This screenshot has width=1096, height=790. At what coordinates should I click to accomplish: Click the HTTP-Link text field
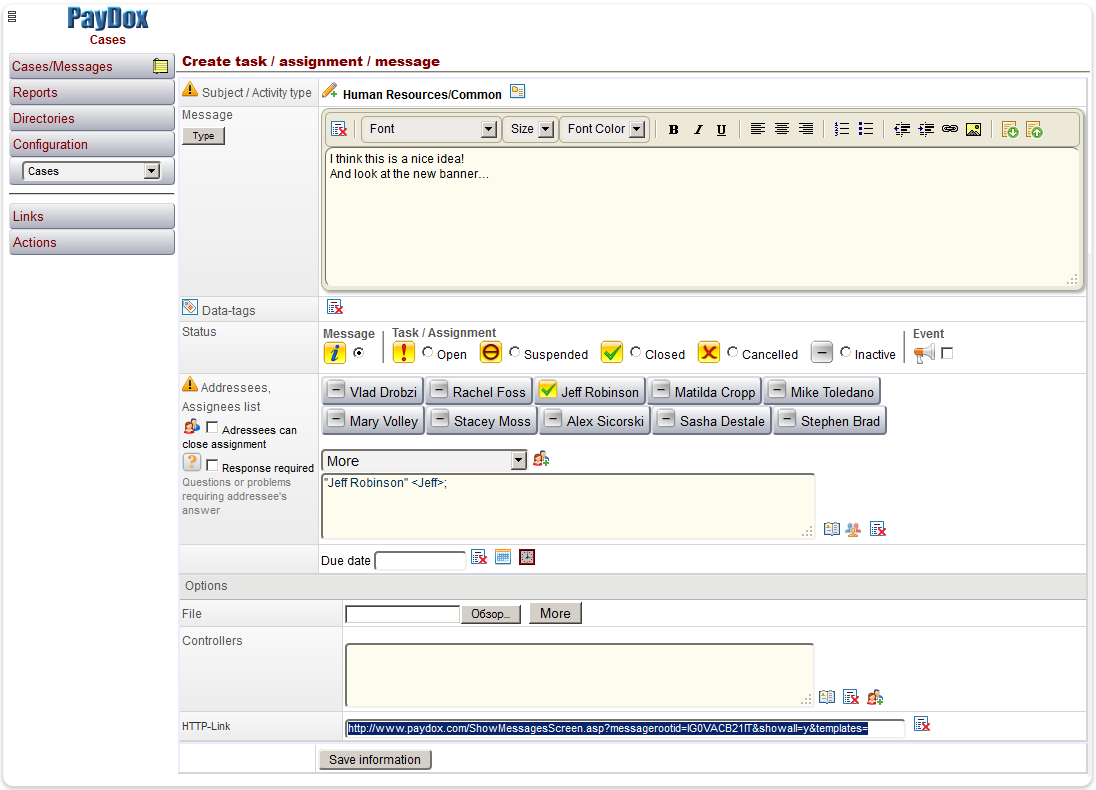[x=625, y=728]
